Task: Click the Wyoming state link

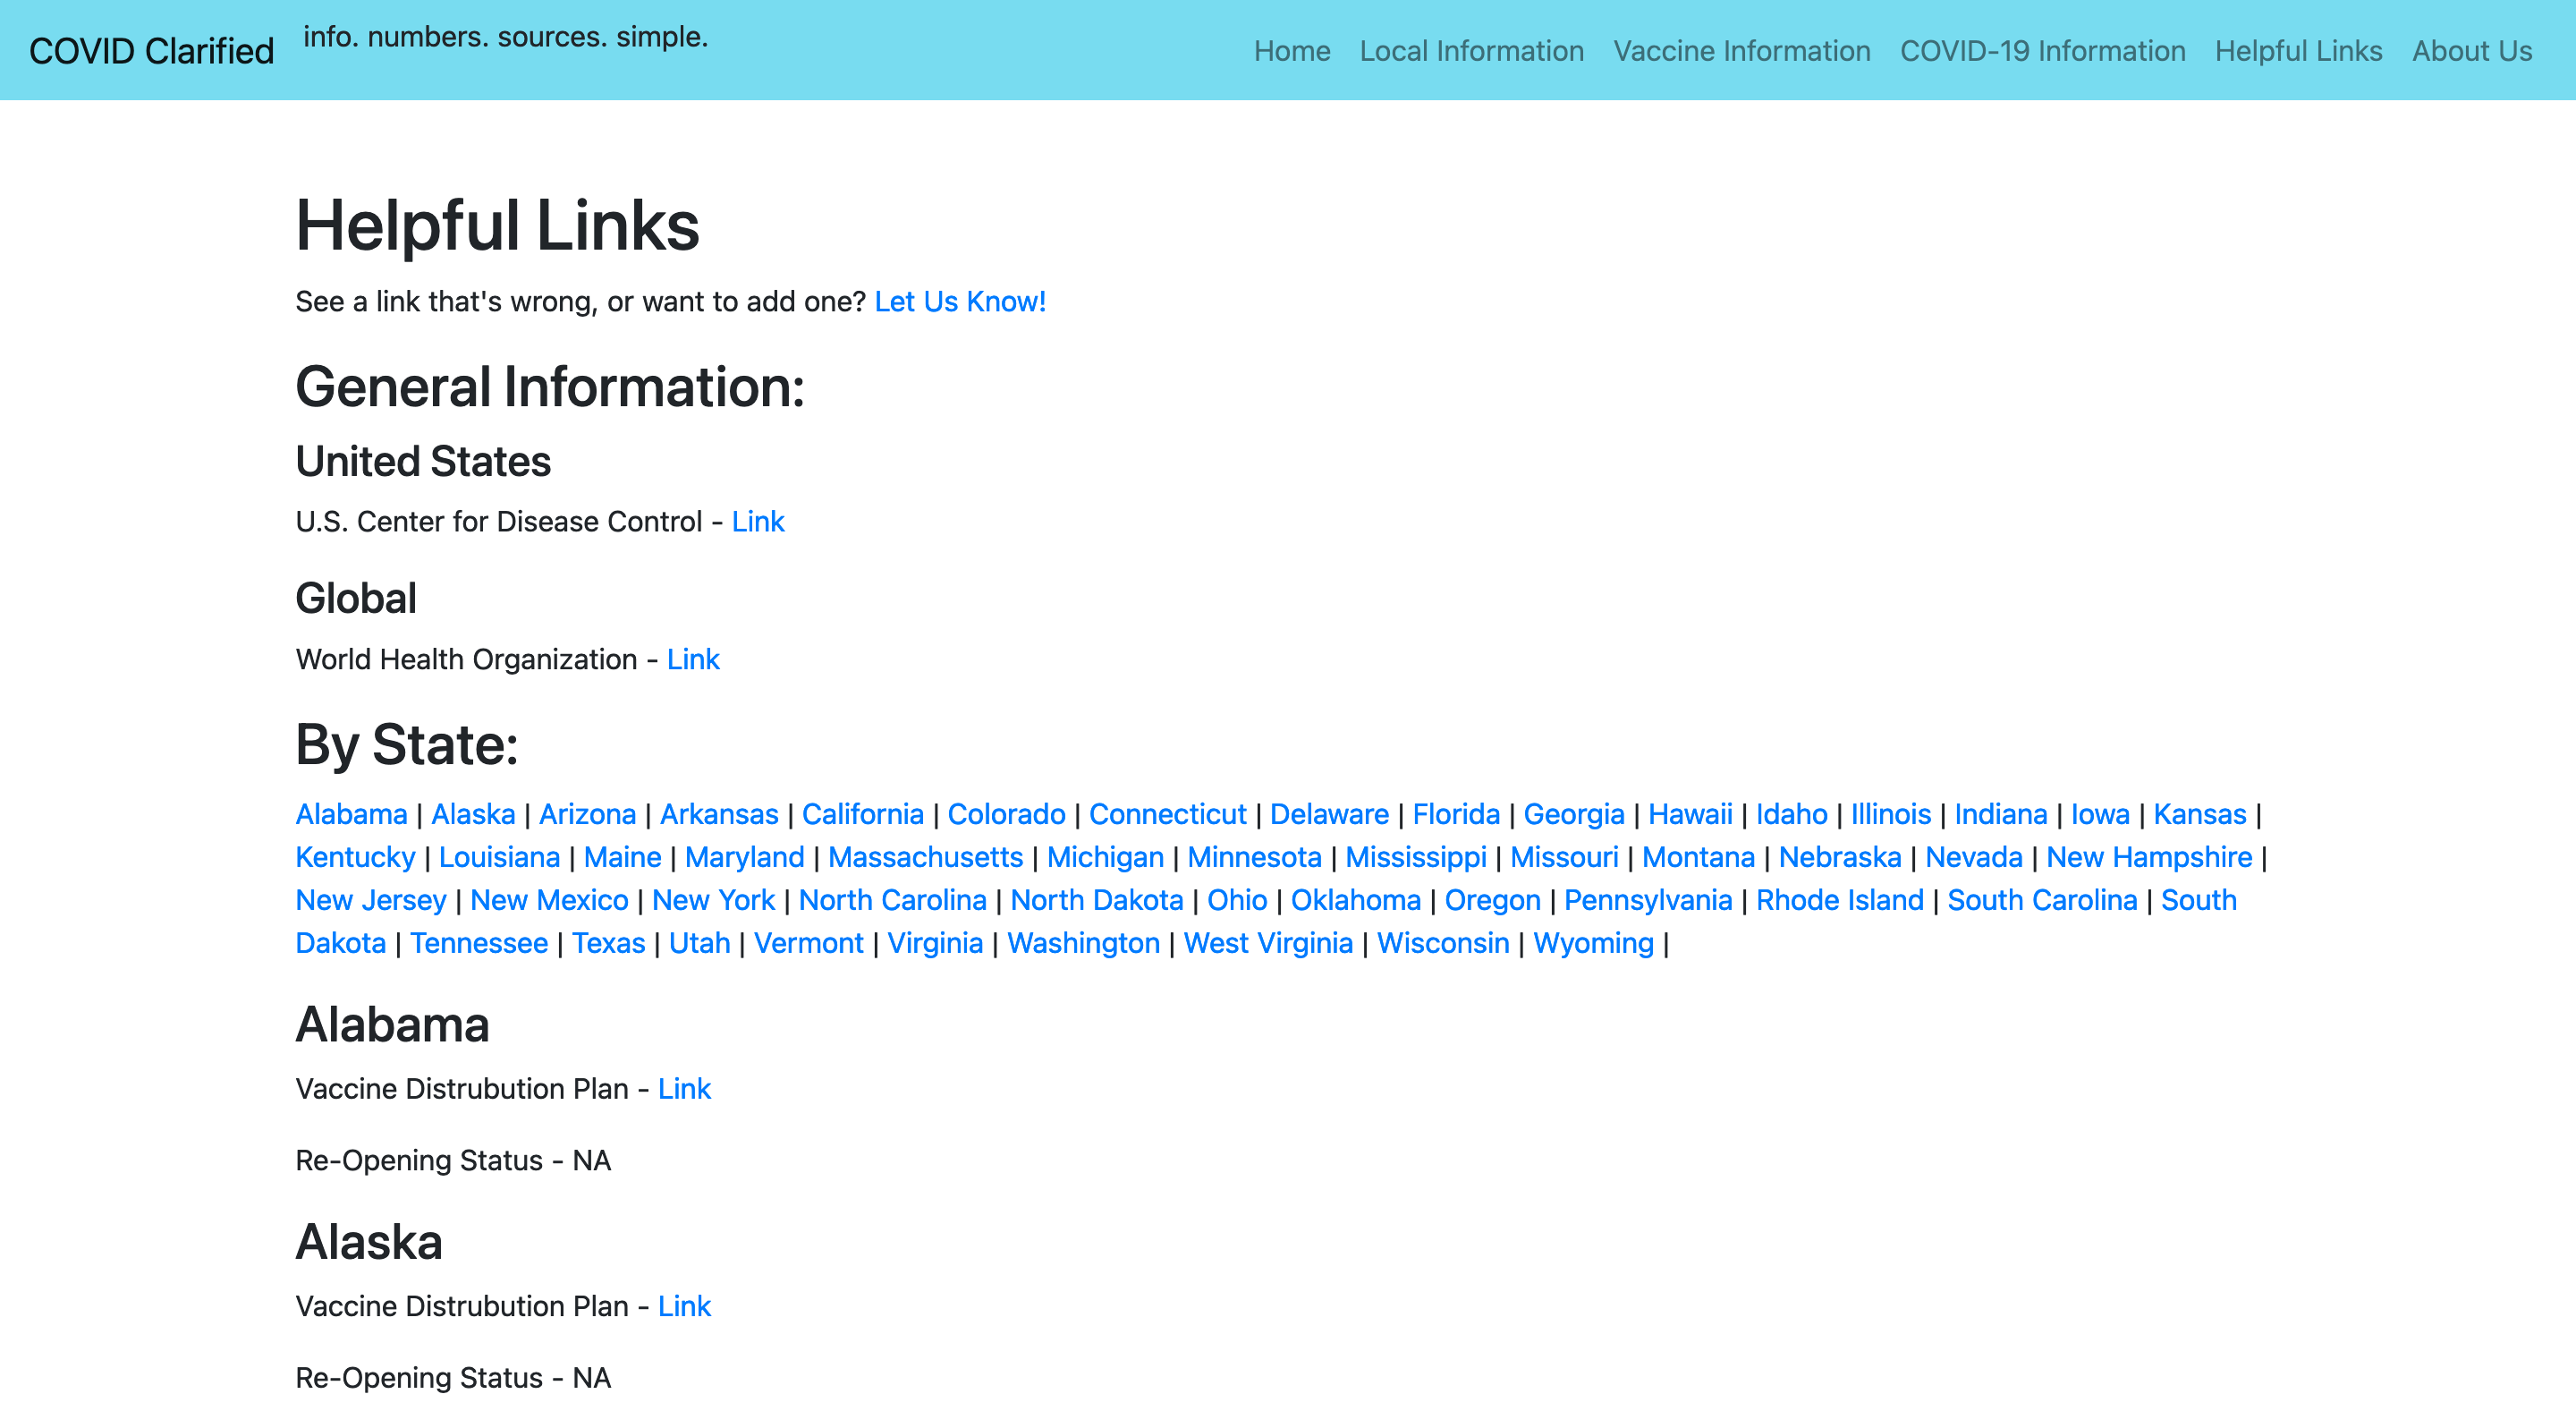Action: [x=1592, y=943]
